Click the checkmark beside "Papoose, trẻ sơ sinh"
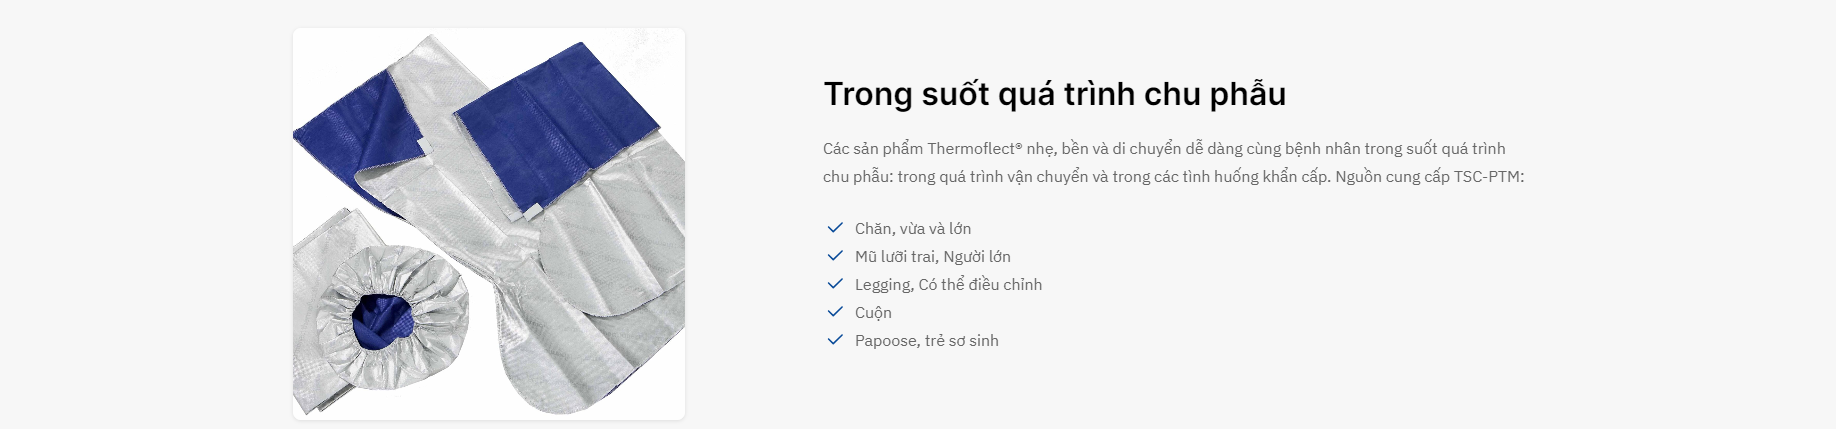The width and height of the screenshot is (1836, 429). coord(835,340)
